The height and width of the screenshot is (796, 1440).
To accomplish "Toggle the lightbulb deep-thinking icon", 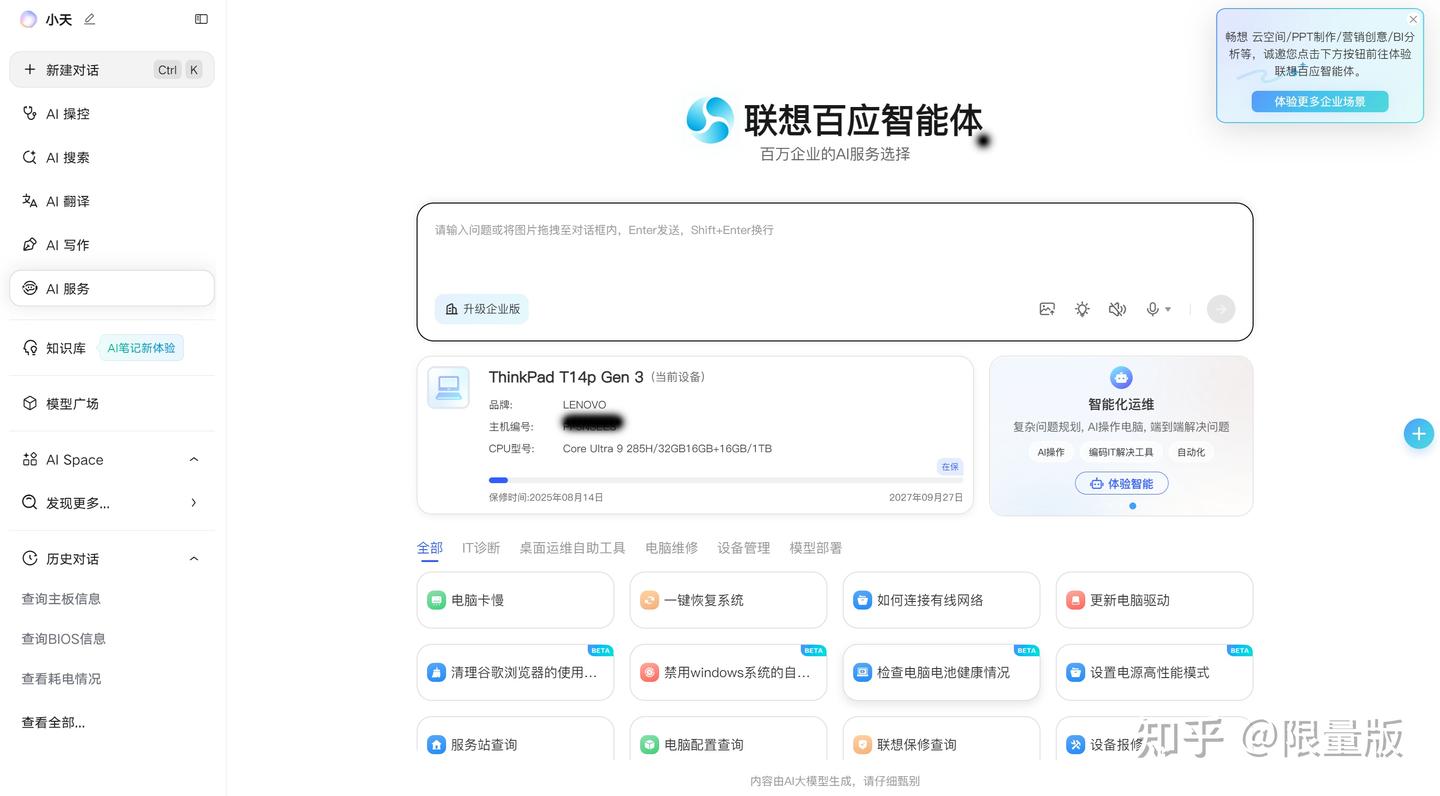I will click(1082, 310).
